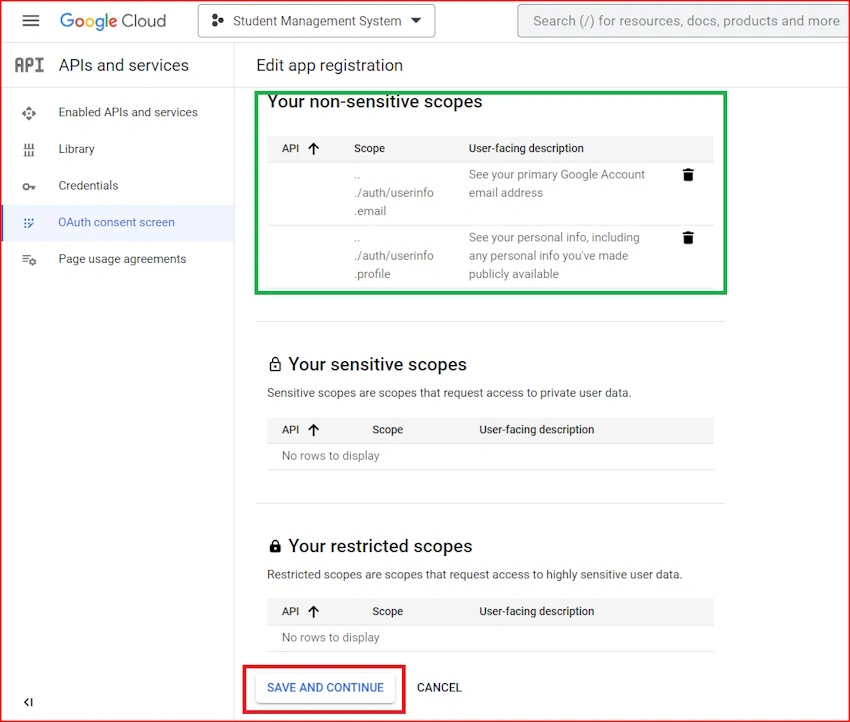Click 'See your primary Google Account email address'
The width and height of the screenshot is (850, 722).
click(x=557, y=184)
